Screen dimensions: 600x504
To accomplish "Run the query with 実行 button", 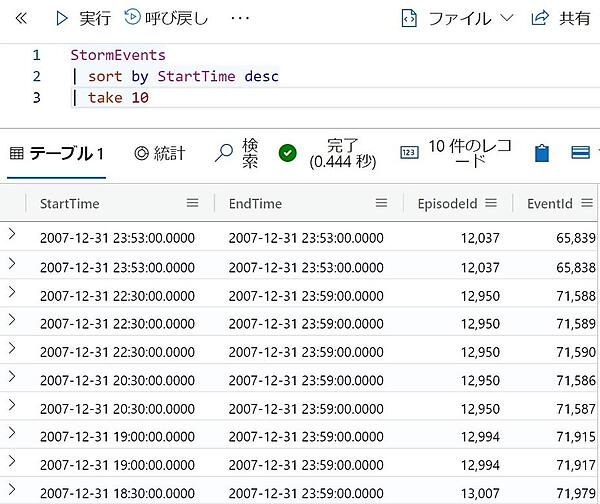I will [83, 18].
